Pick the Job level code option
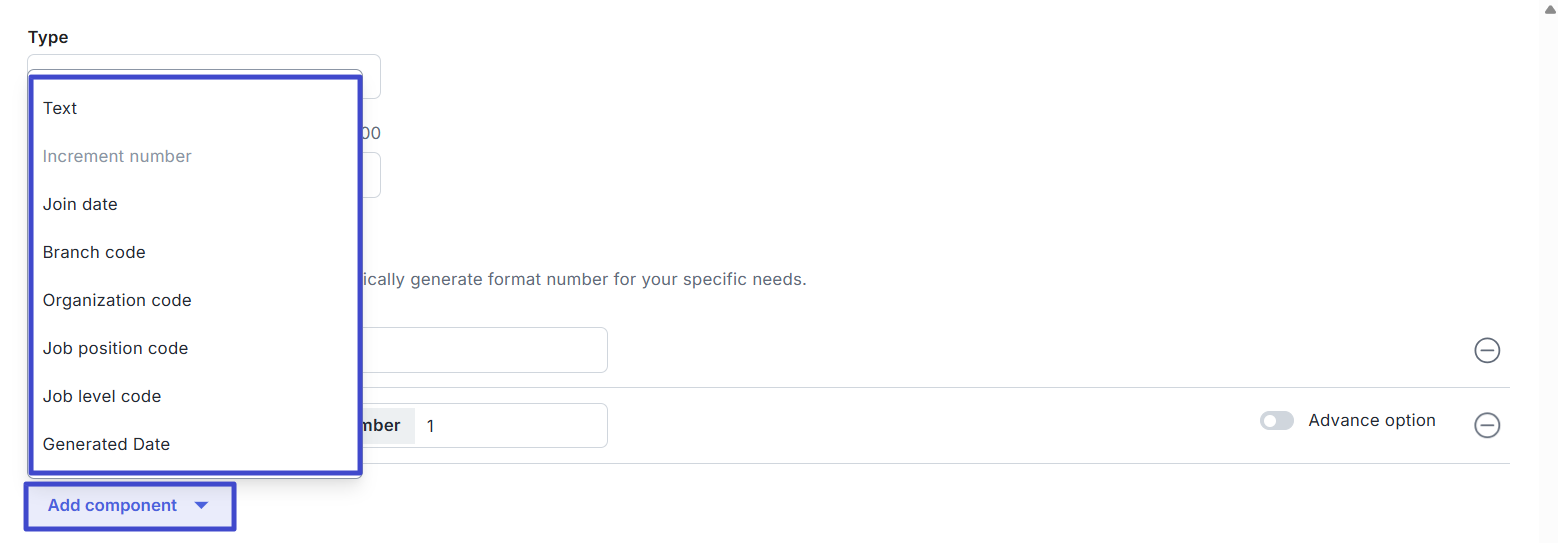 pyautogui.click(x=102, y=396)
